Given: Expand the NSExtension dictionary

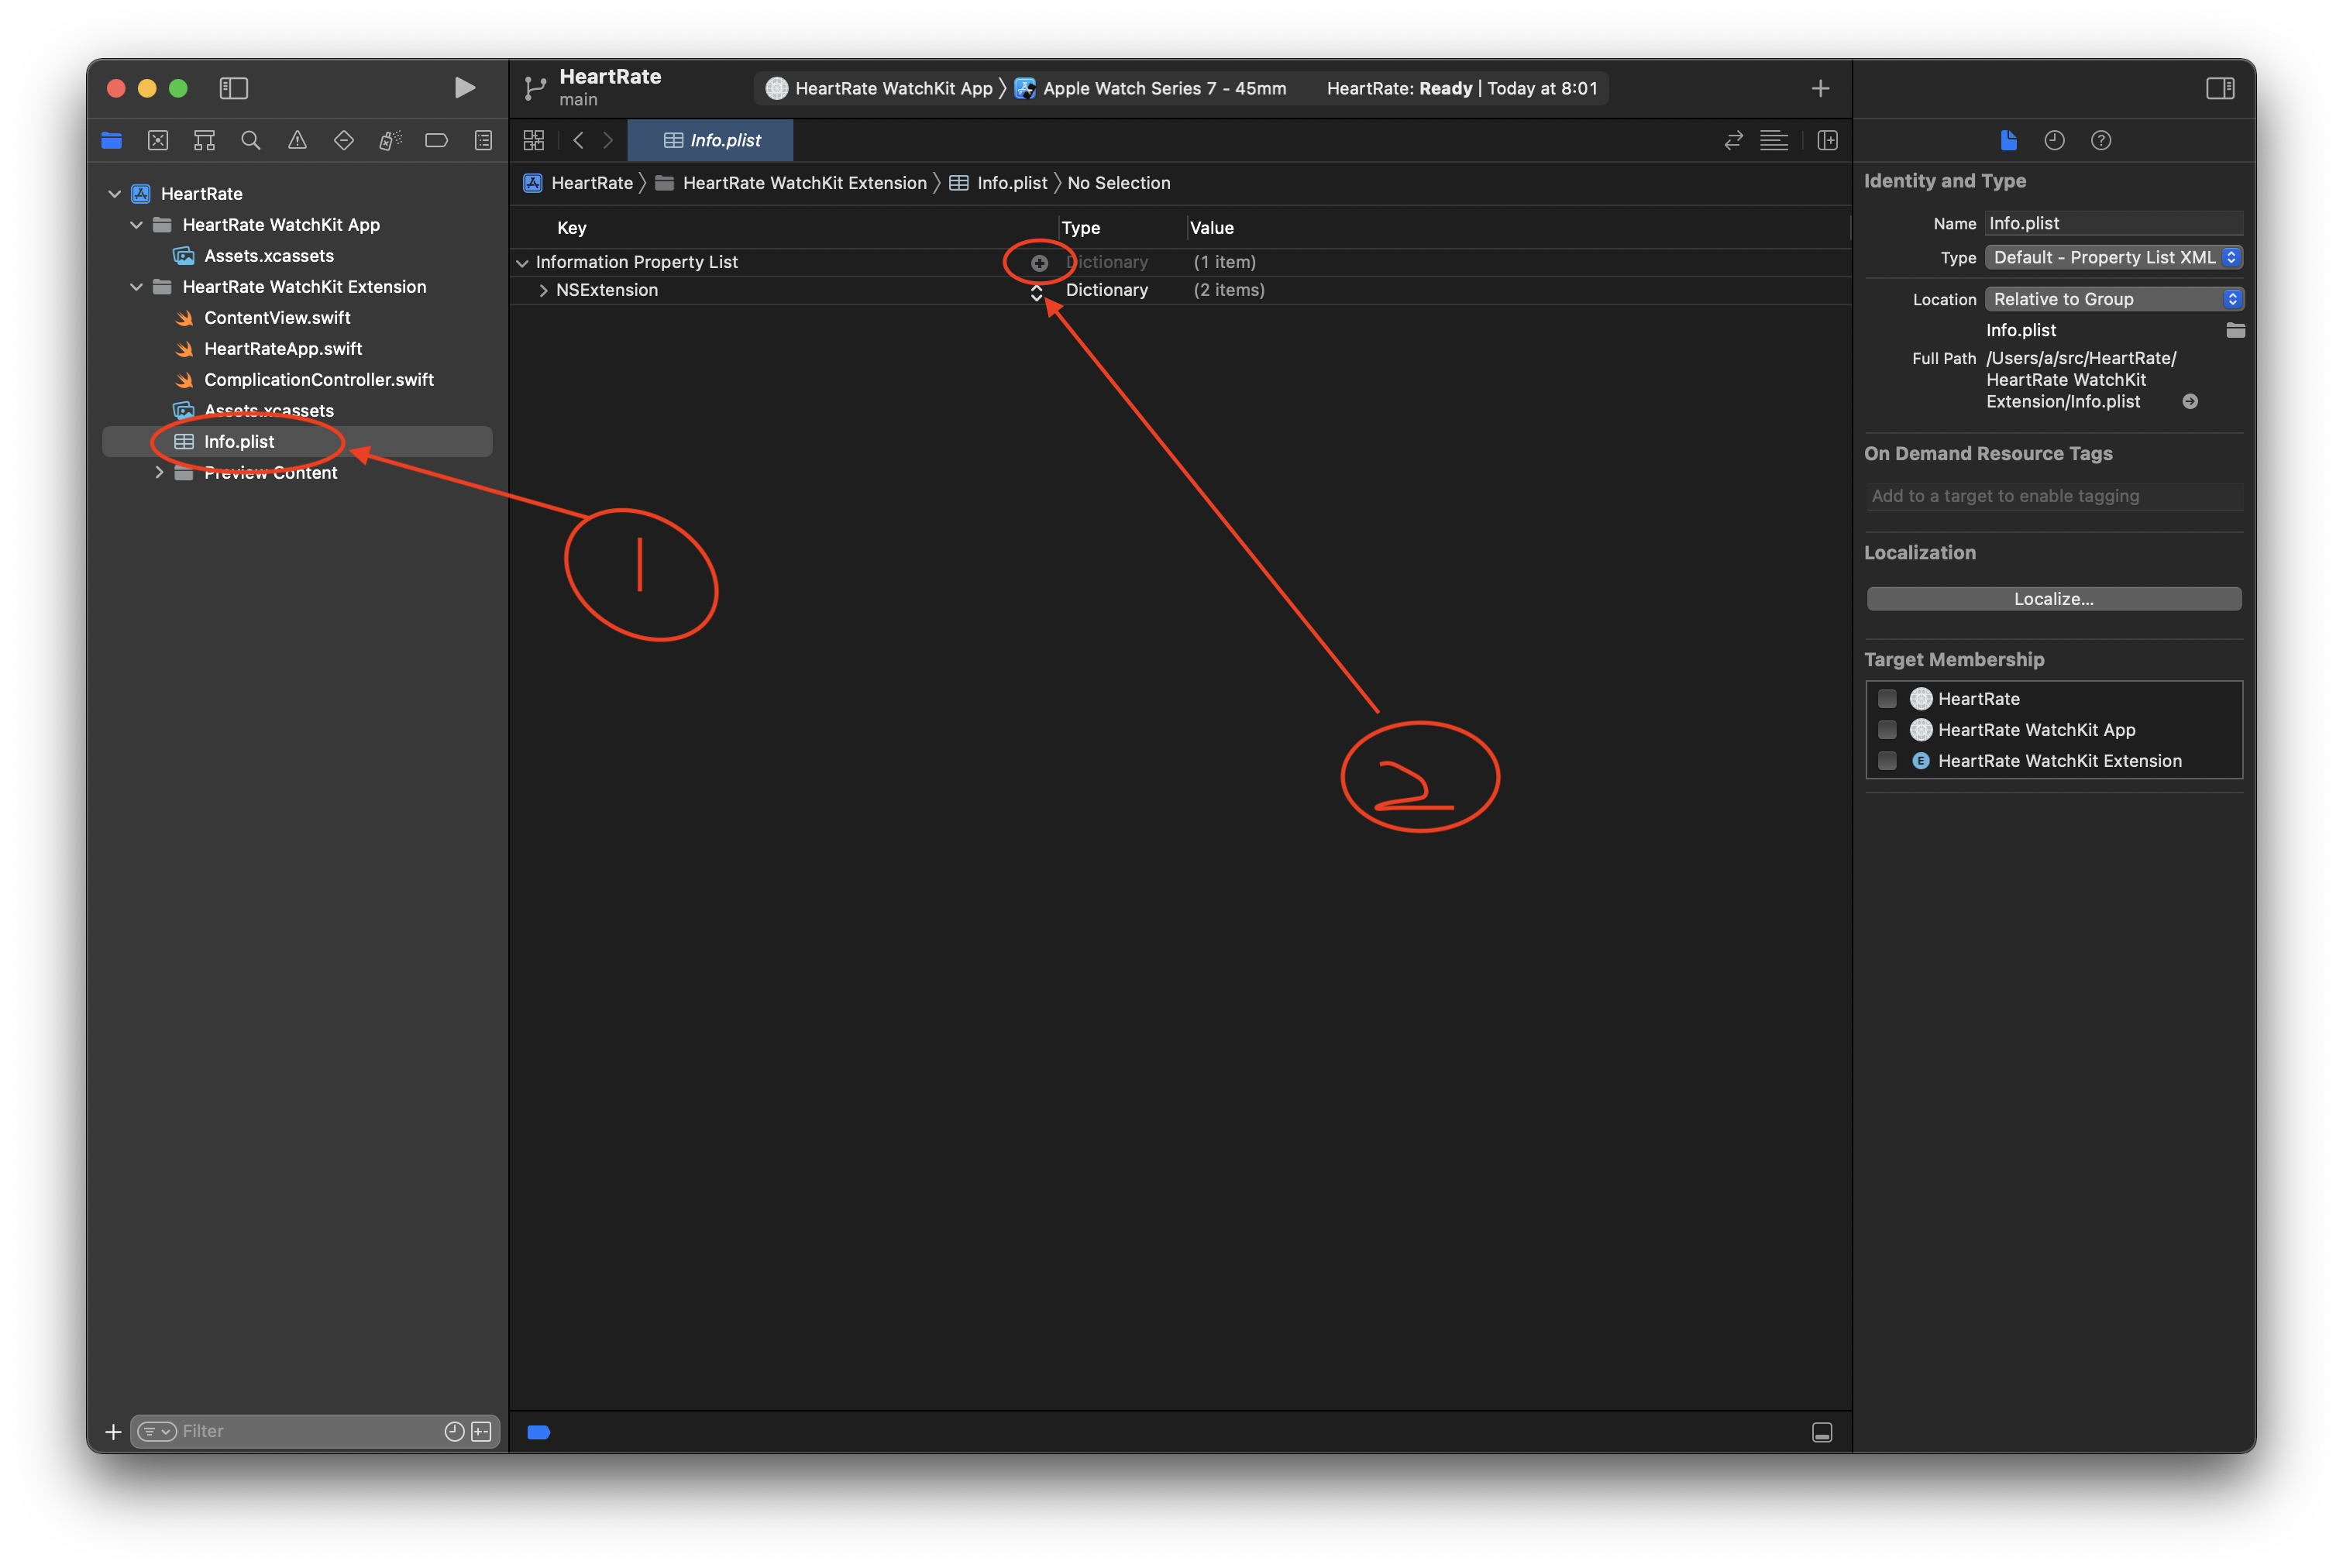Looking at the screenshot, I should pyautogui.click(x=544, y=291).
